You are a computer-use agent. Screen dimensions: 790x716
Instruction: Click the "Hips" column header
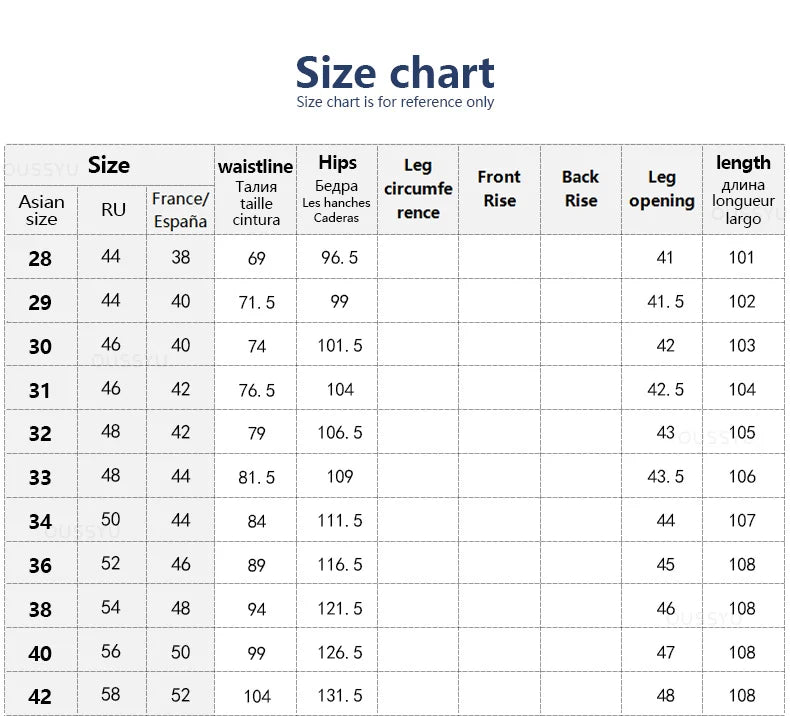[x=337, y=189]
